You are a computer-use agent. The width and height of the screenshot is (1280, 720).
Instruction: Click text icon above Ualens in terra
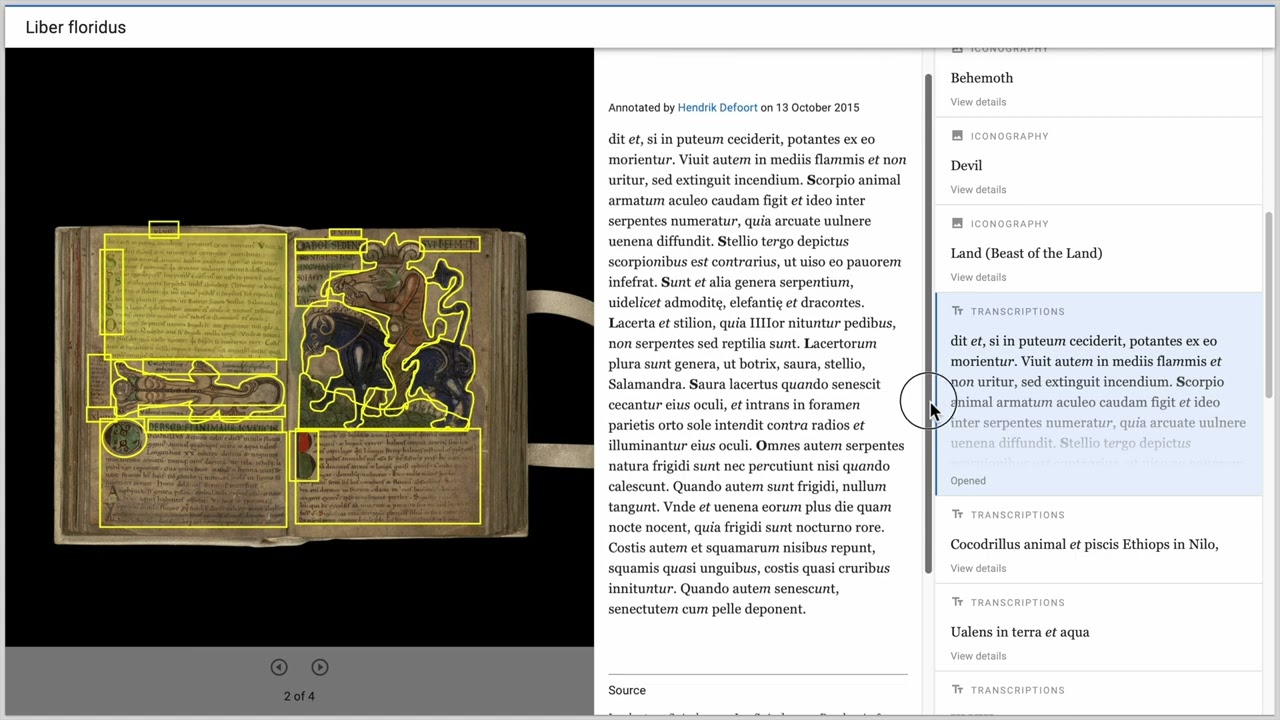pyautogui.click(x=957, y=602)
